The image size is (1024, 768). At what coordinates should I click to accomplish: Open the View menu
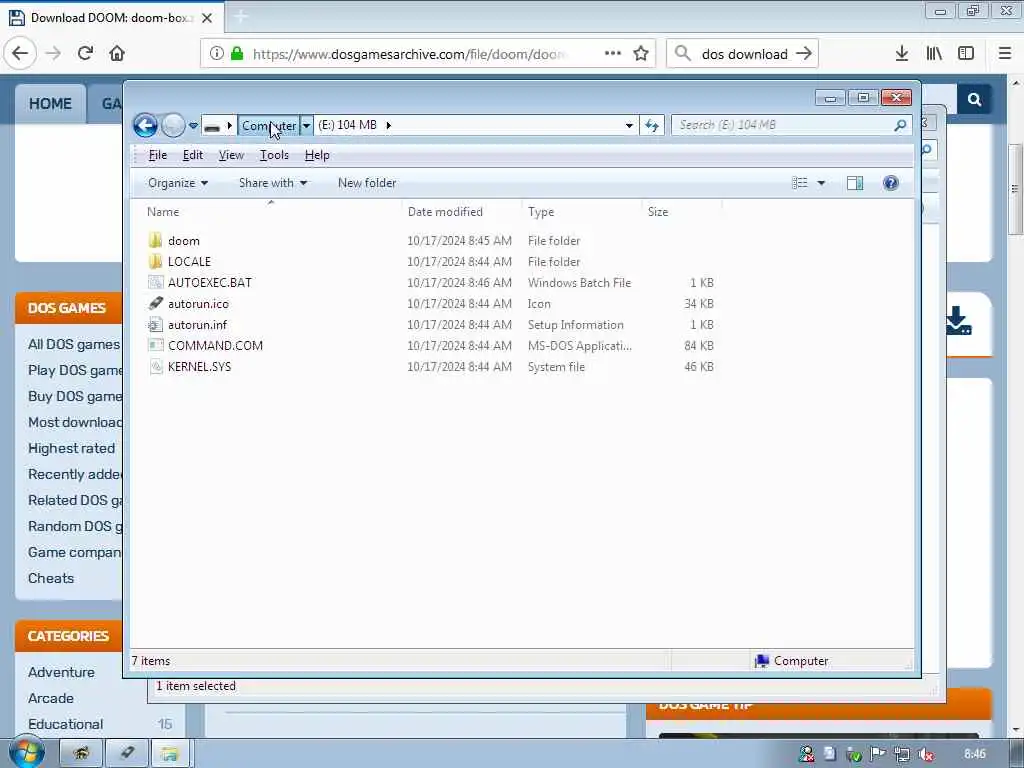(x=231, y=155)
